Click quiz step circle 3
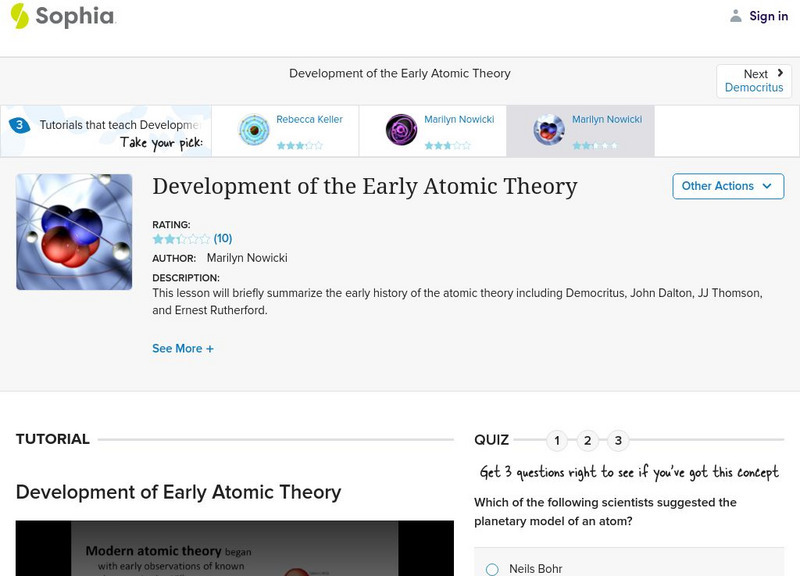Viewport: 800px width, 576px height. tap(617, 439)
